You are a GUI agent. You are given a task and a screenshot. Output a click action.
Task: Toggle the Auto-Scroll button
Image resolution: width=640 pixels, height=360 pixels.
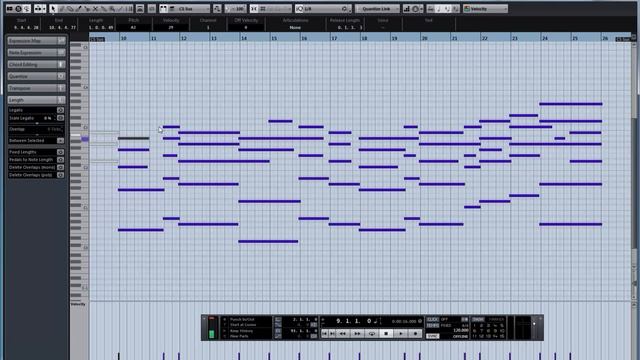coord(38,9)
